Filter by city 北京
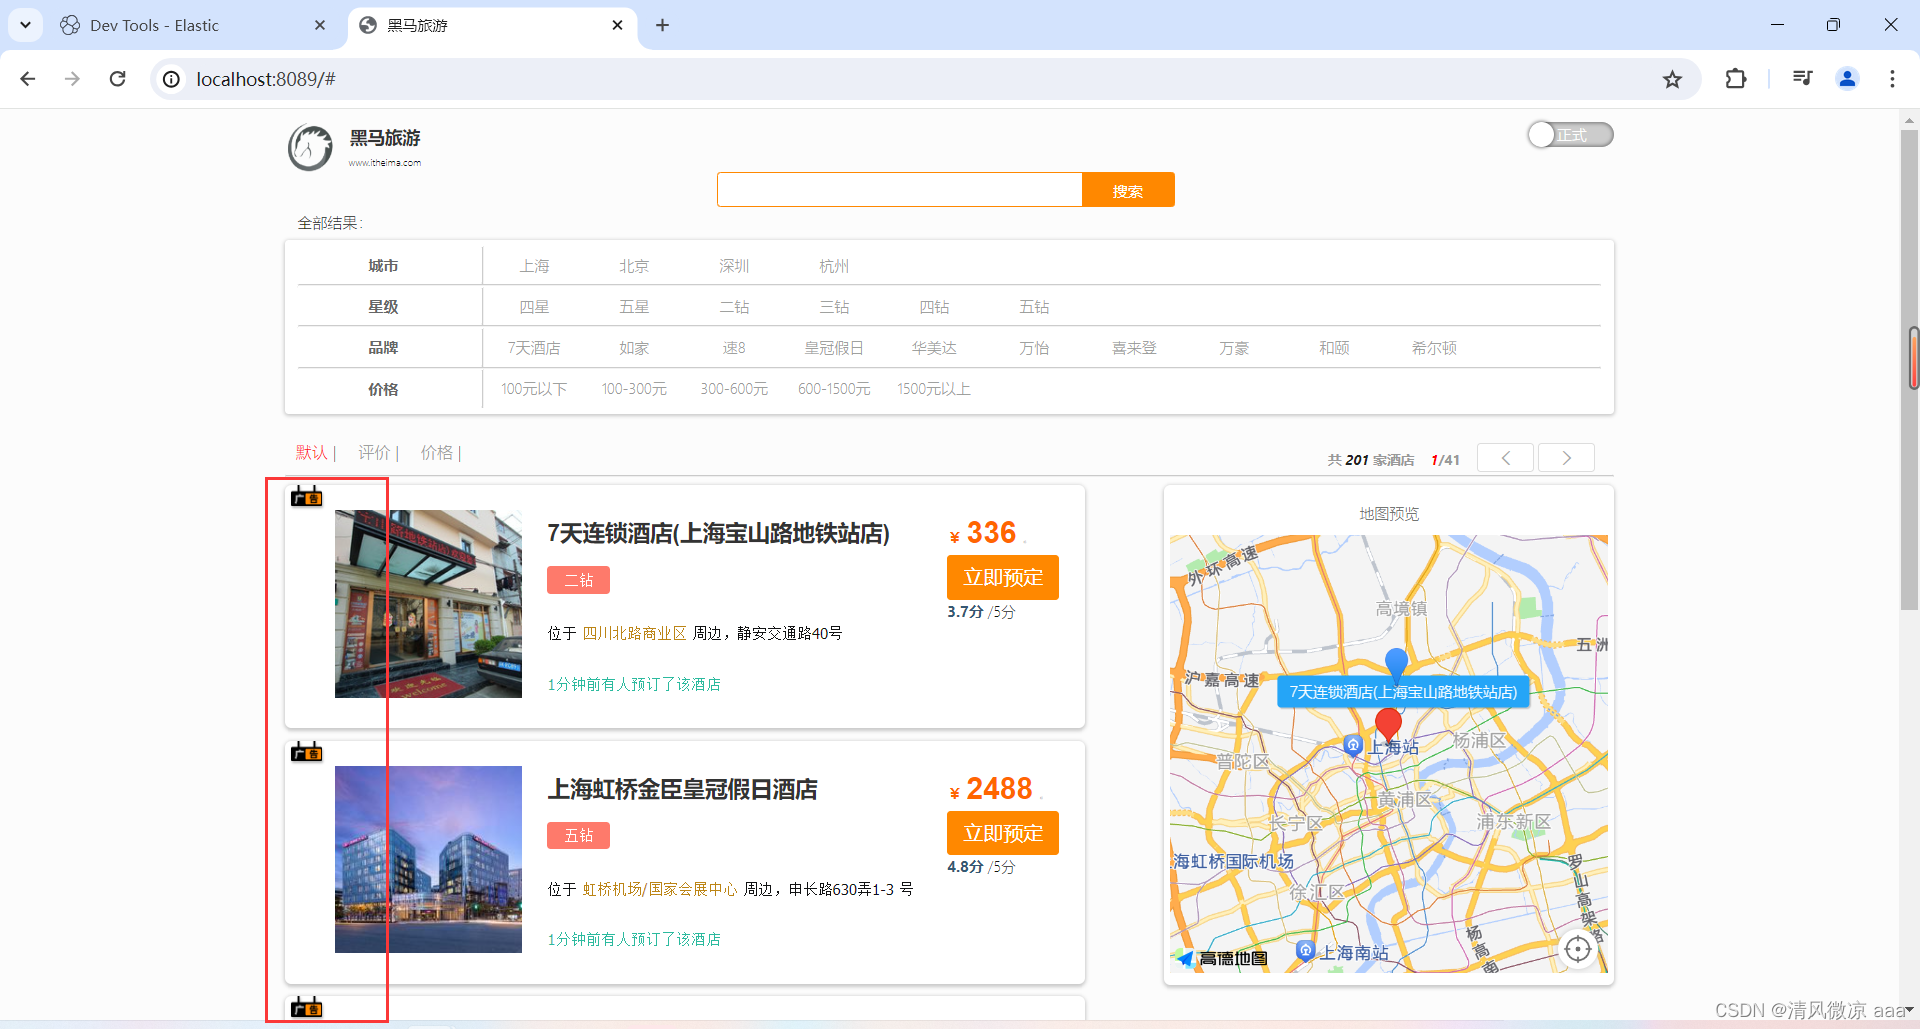This screenshot has width=1920, height=1029. coord(634,266)
